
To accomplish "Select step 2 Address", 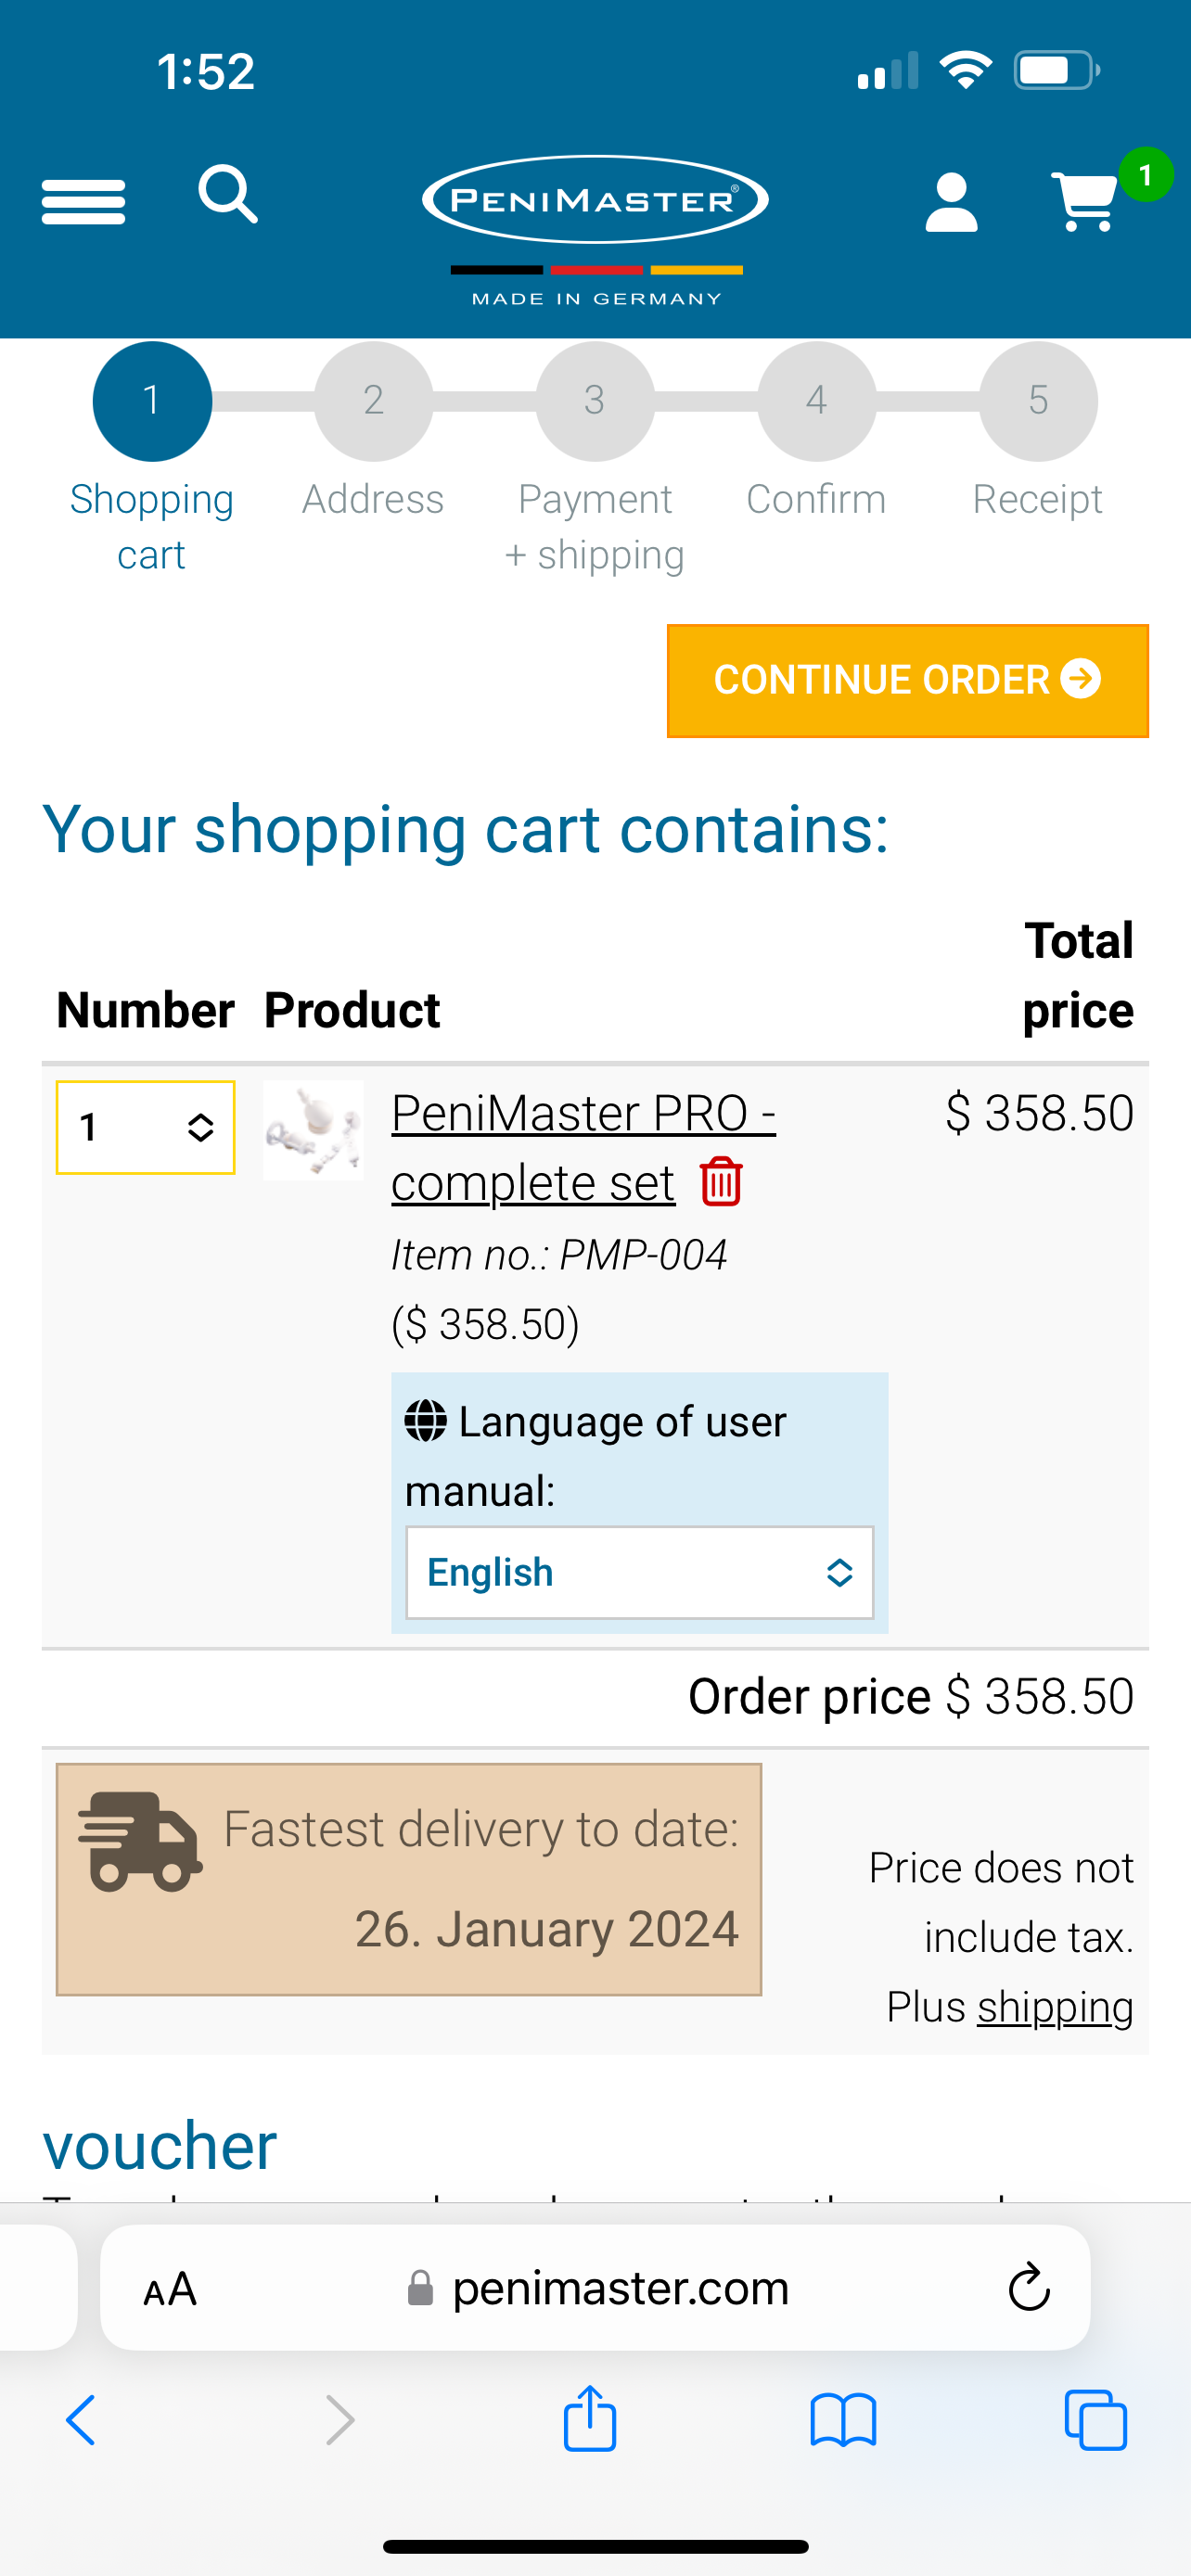I will coord(373,401).
